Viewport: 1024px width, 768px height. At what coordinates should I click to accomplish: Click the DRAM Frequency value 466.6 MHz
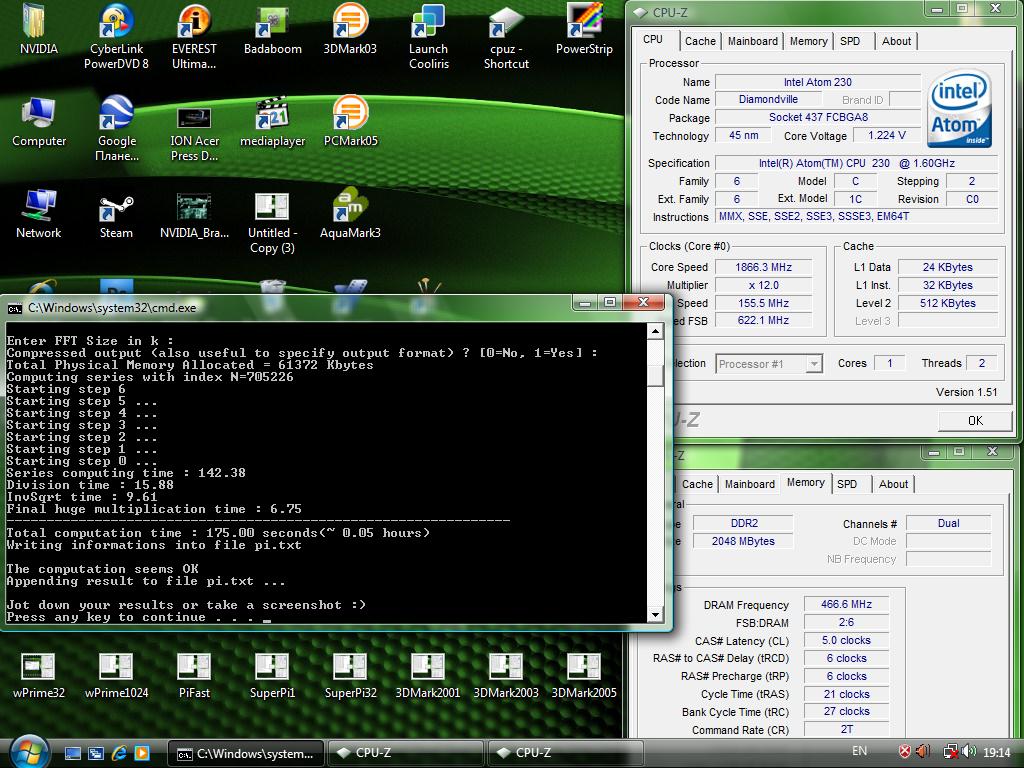tap(846, 604)
